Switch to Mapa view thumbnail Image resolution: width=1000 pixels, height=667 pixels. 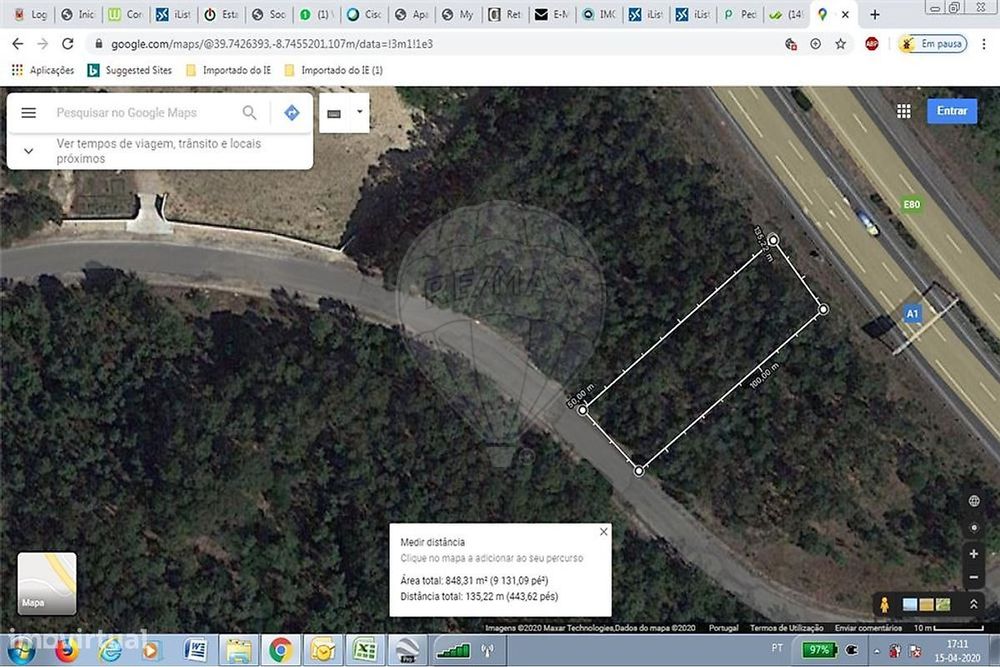point(47,583)
